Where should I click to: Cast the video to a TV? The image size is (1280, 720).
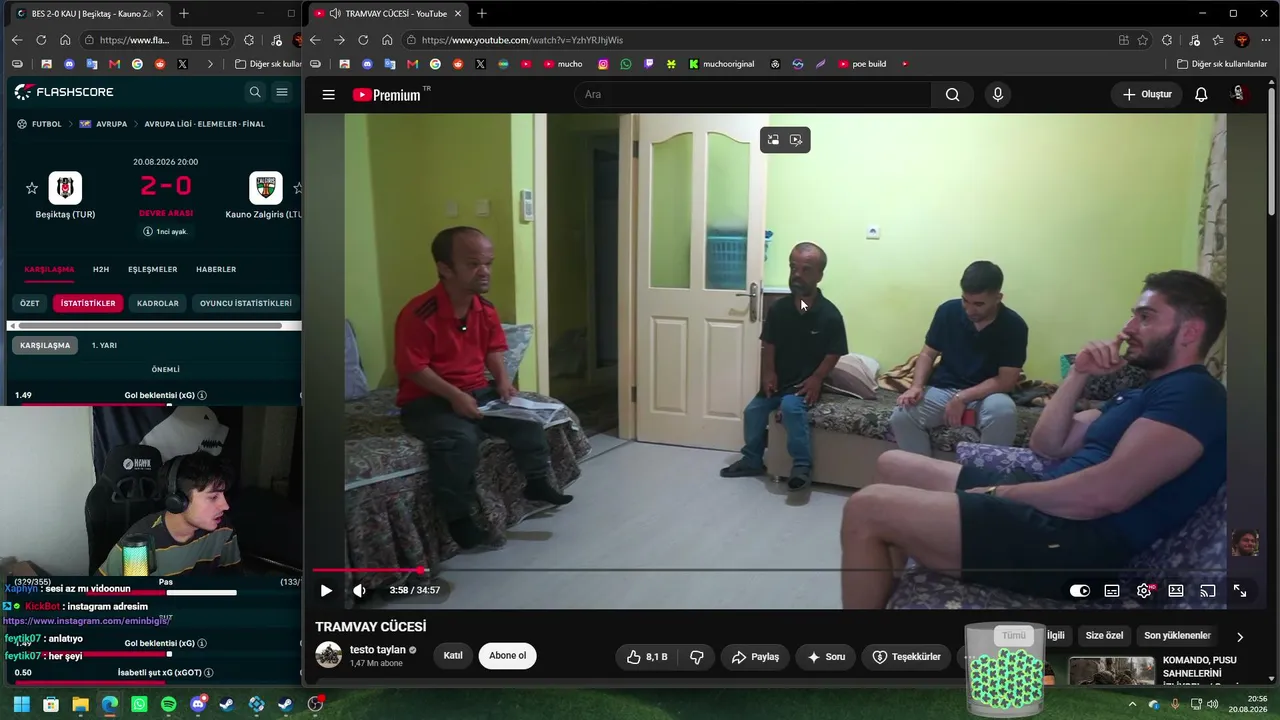(x=1208, y=591)
